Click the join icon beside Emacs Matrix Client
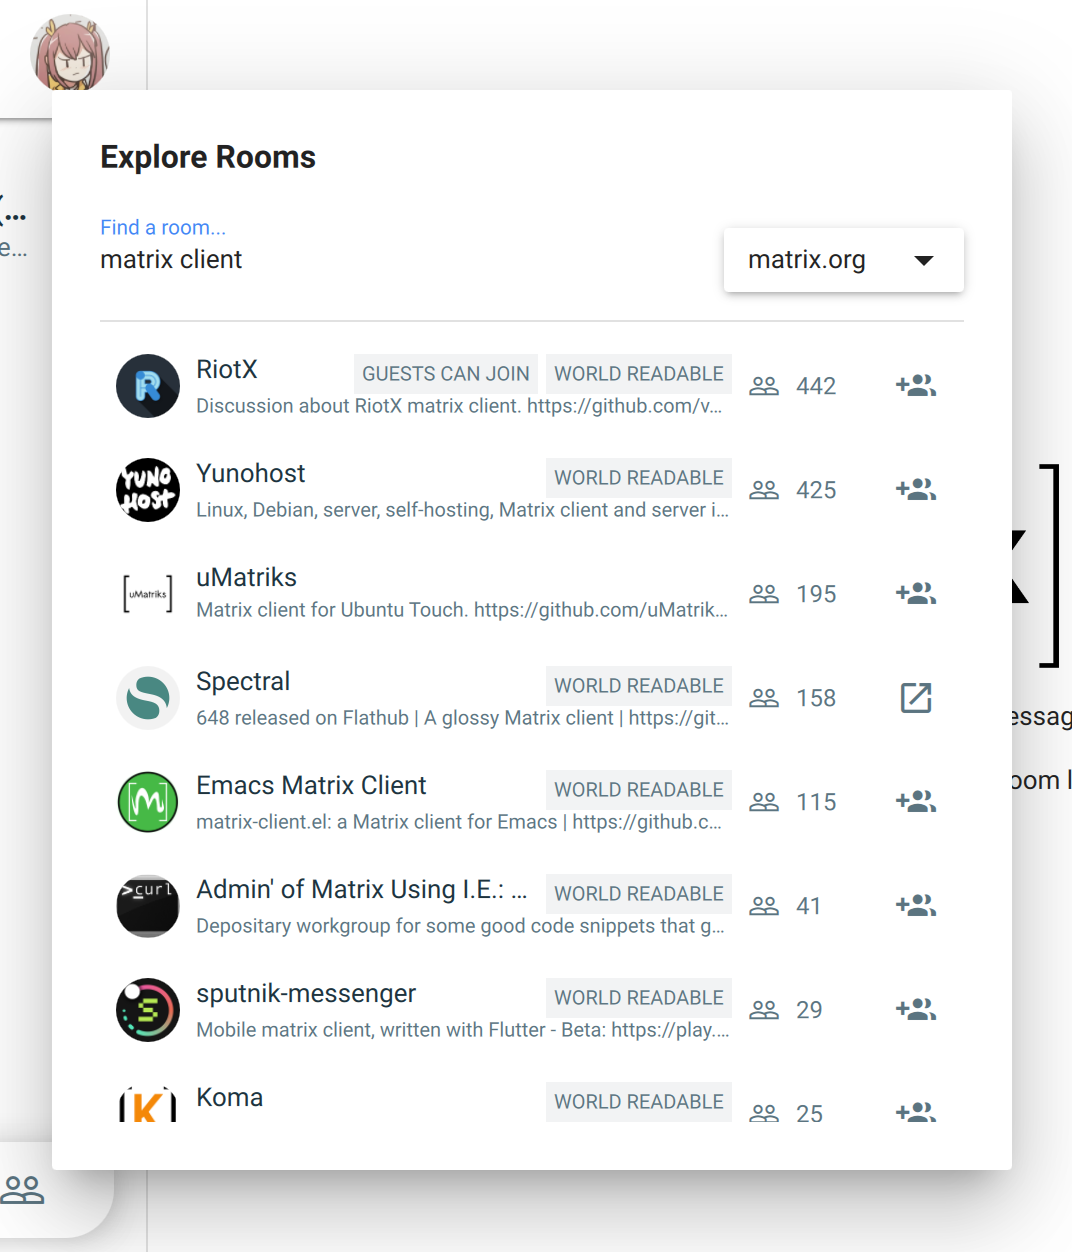1072x1252 pixels. pos(916,801)
